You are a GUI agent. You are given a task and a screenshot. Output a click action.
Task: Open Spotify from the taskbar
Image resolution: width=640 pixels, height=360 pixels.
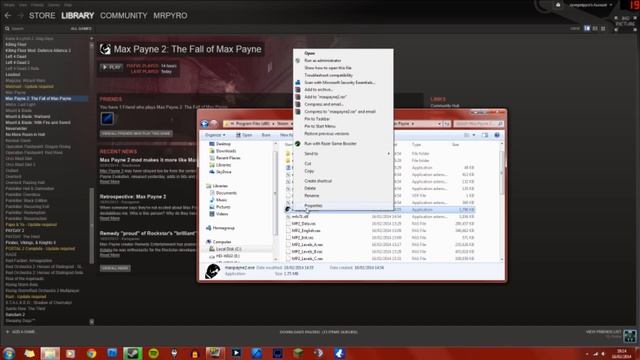(153, 353)
